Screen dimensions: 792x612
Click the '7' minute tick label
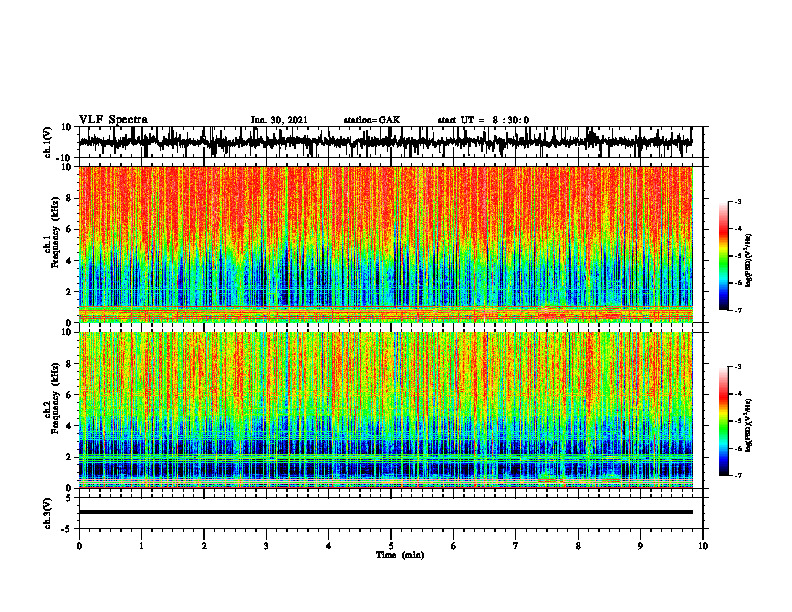coord(516,546)
